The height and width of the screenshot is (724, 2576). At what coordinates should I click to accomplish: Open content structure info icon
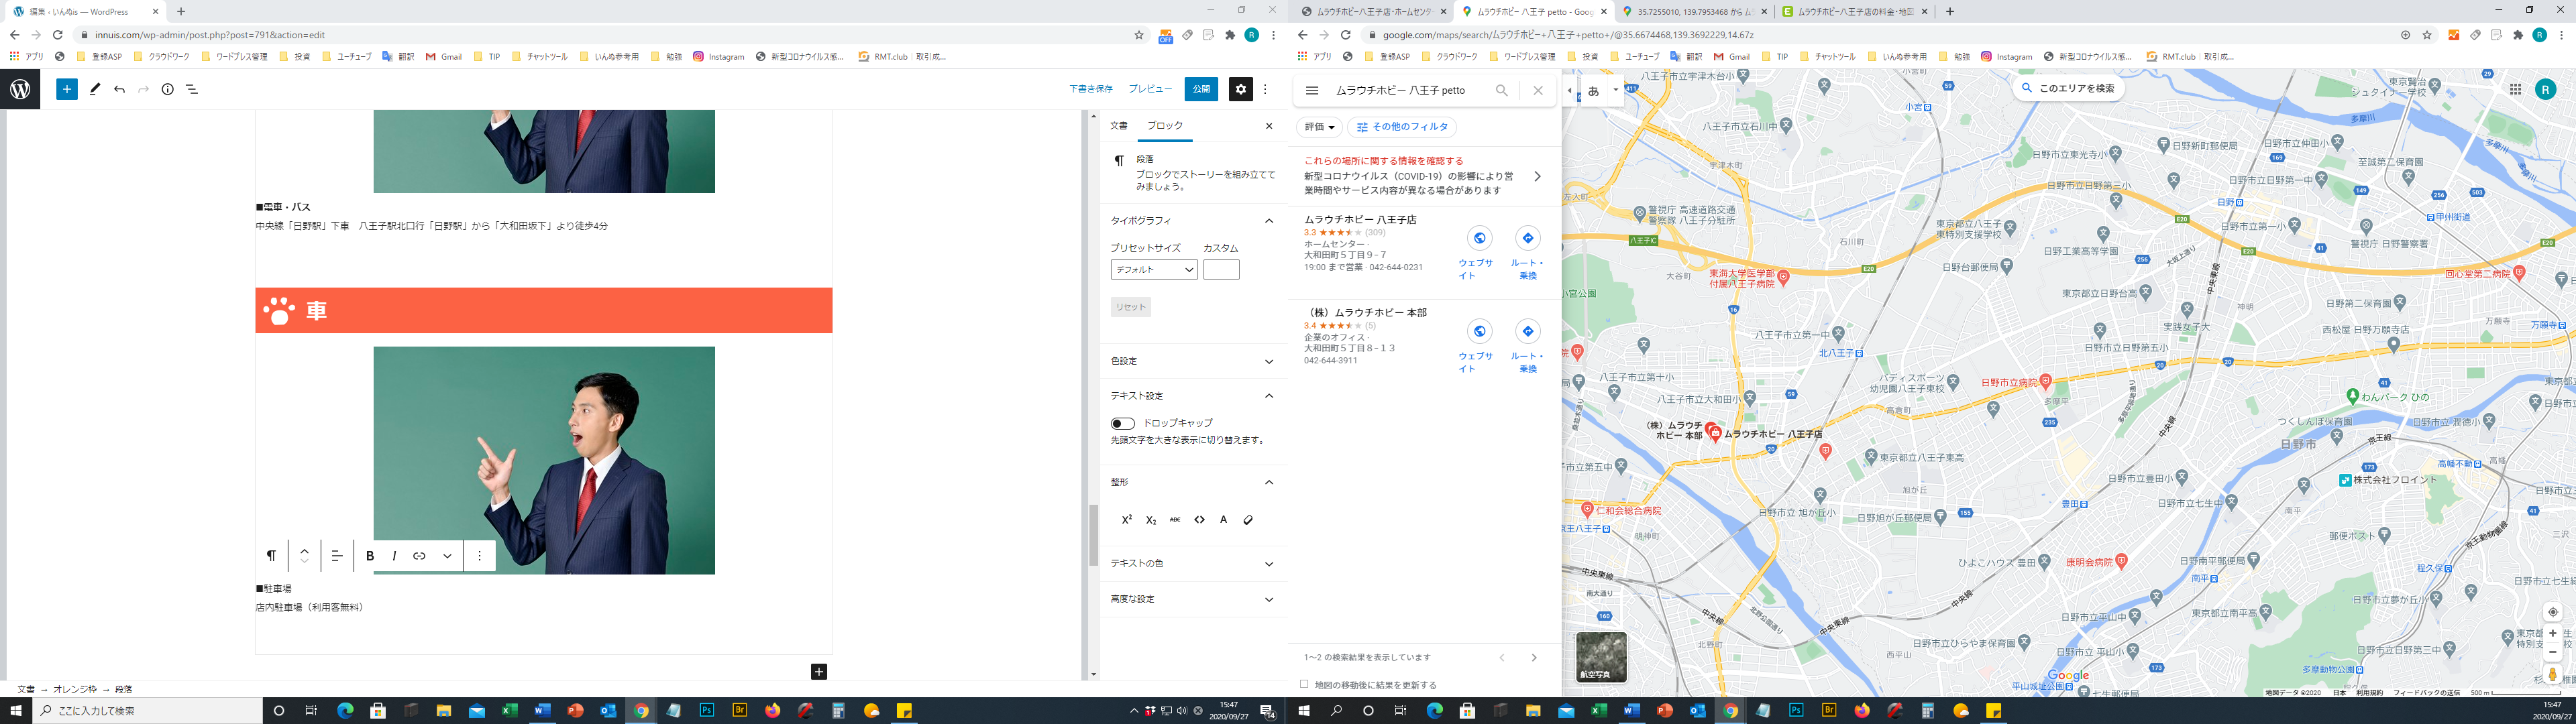pos(168,89)
